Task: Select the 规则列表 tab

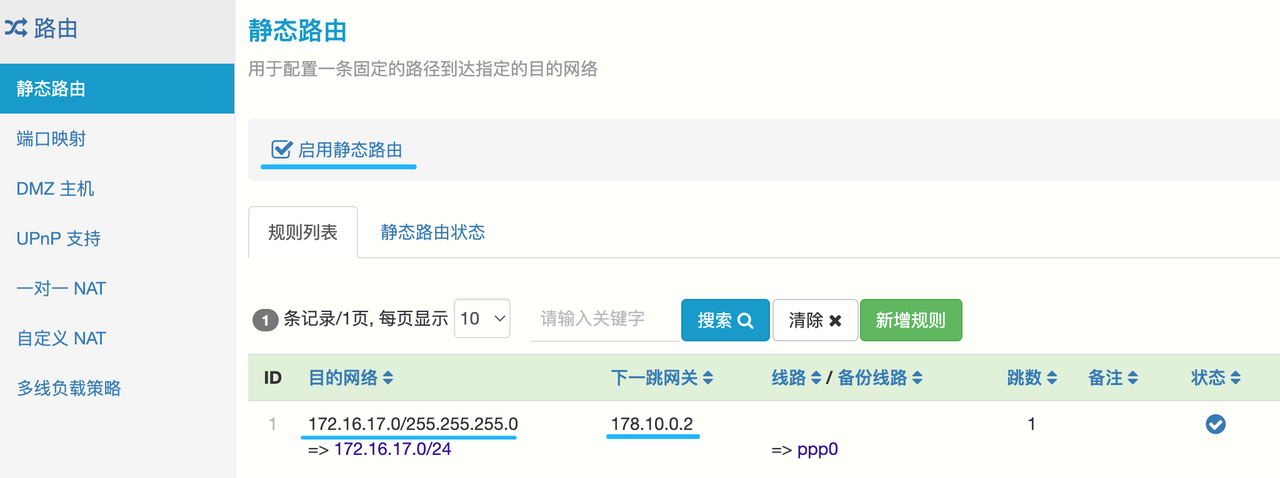Action: [303, 232]
